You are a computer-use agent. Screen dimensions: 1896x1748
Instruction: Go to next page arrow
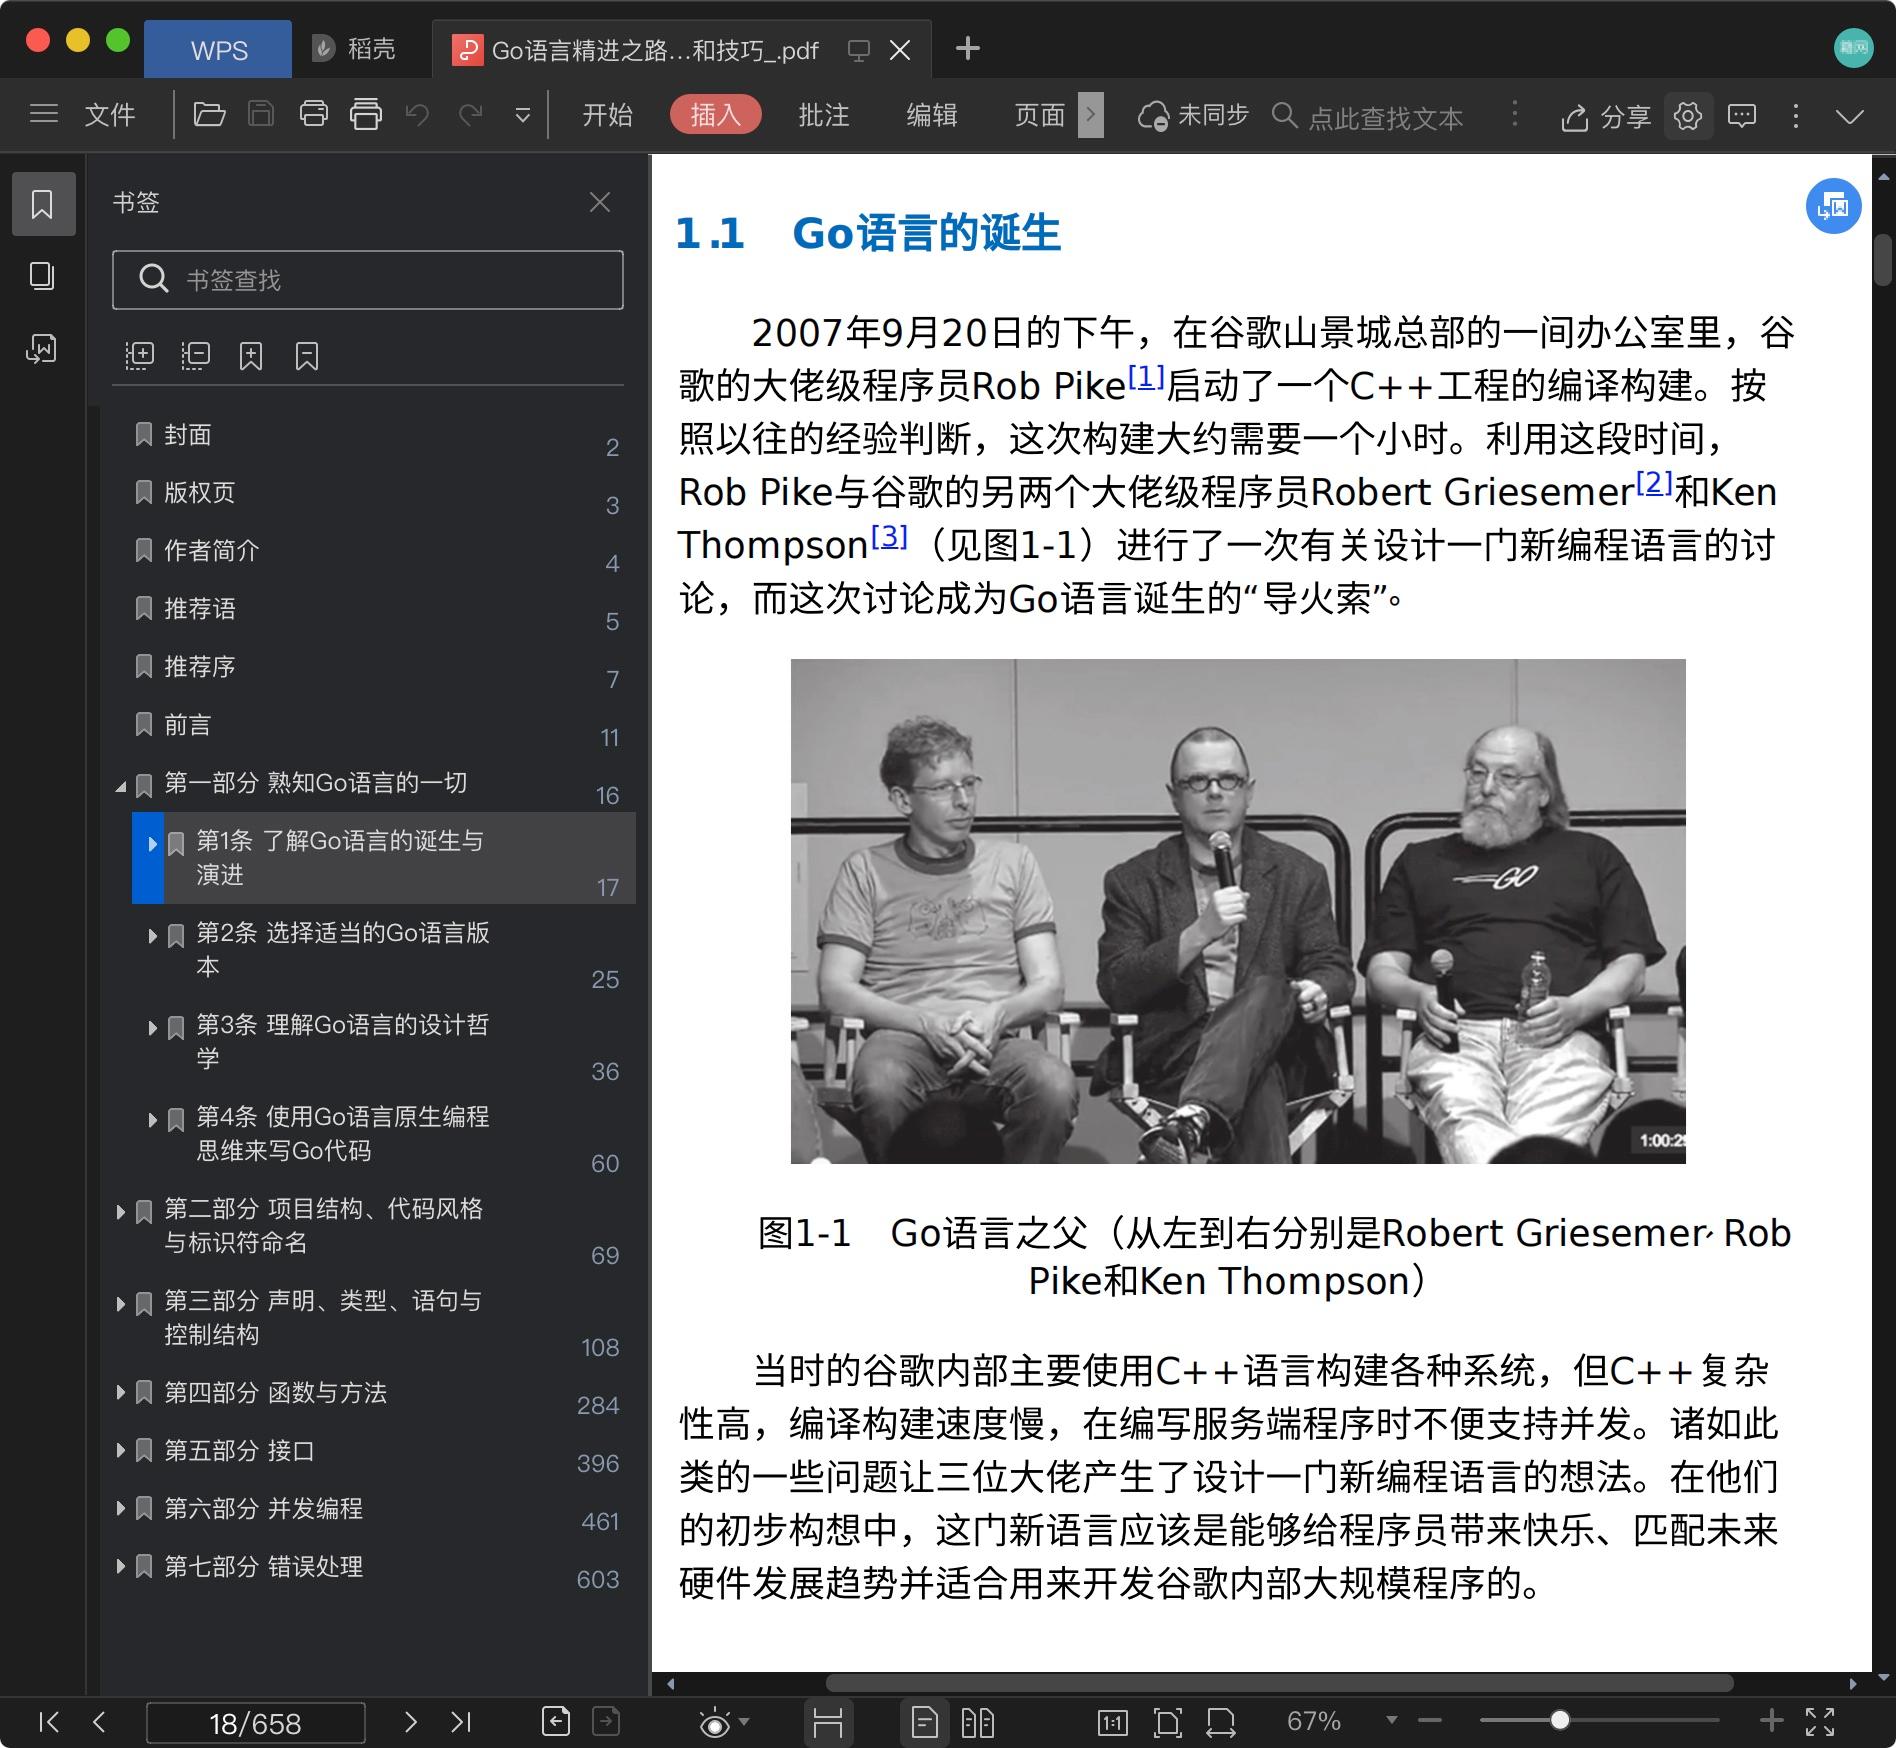410,1722
